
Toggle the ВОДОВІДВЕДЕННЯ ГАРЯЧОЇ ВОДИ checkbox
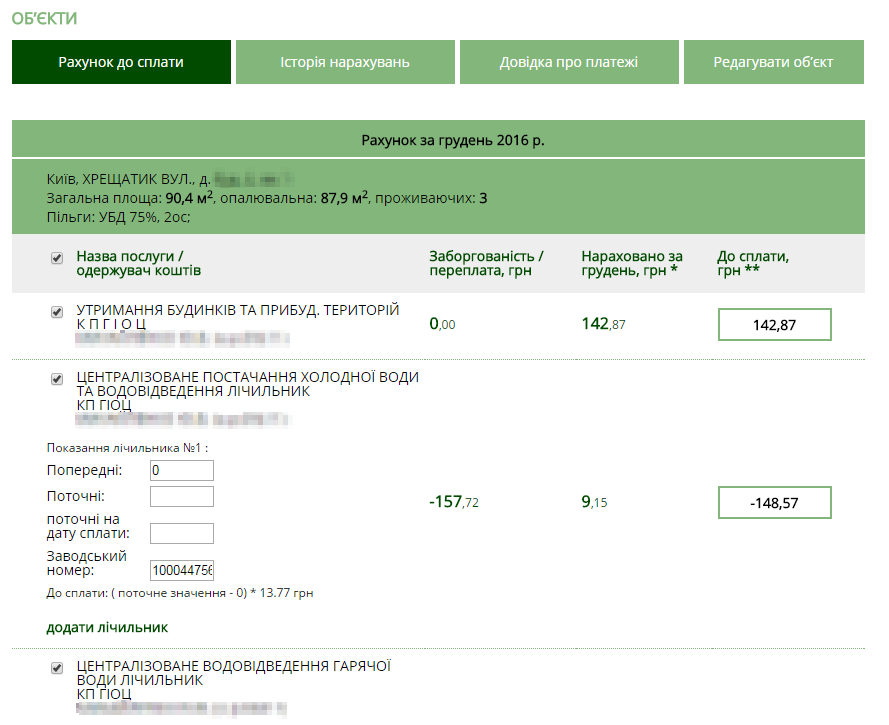pos(57,668)
